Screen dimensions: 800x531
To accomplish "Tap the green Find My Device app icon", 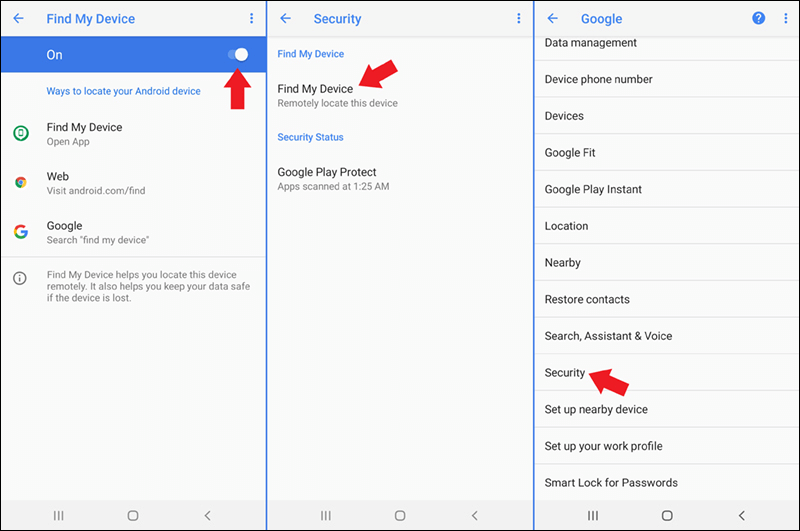I will click(20, 134).
